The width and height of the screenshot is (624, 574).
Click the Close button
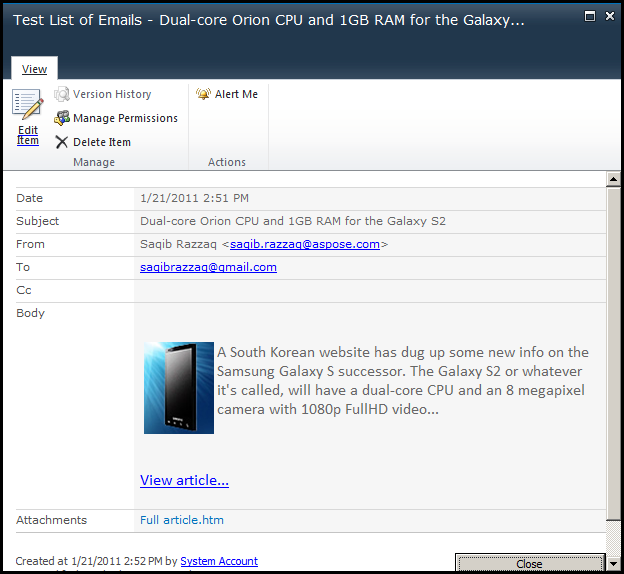click(530, 563)
